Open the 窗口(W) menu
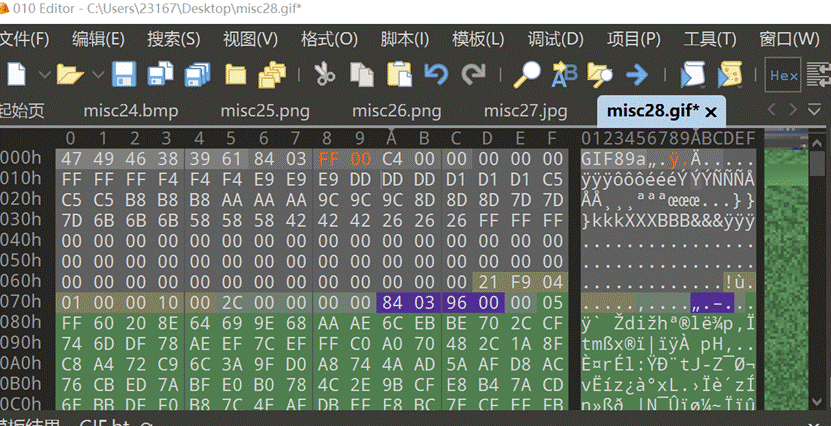This screenshot has width=831, height=426. pos(790,39)
